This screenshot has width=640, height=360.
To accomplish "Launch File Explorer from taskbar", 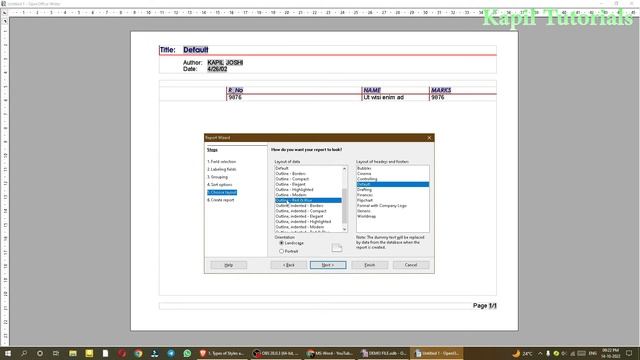I will [73, 353].
